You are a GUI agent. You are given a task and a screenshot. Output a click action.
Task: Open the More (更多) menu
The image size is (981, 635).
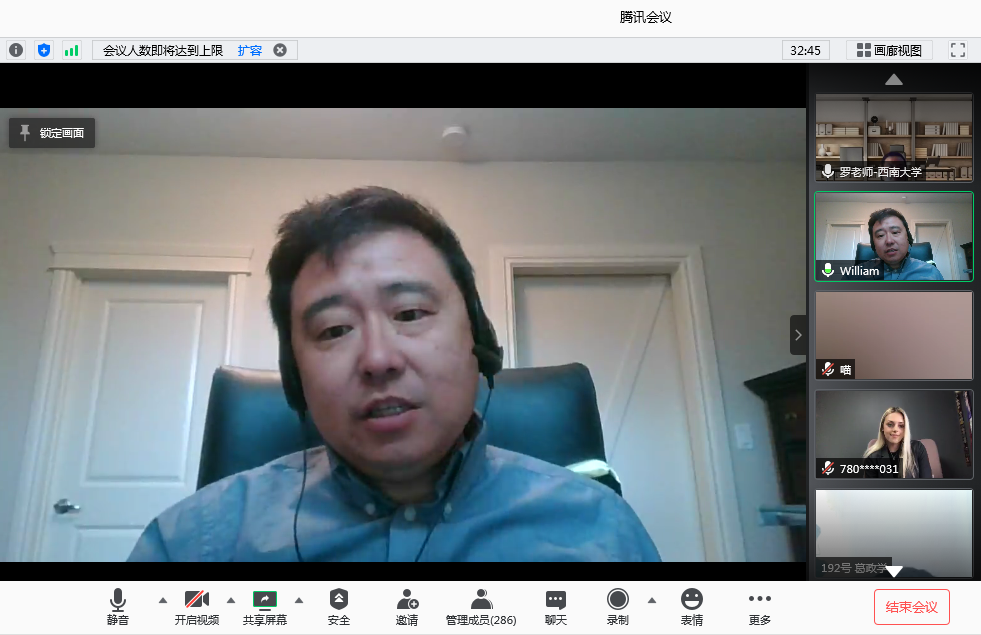760,606
